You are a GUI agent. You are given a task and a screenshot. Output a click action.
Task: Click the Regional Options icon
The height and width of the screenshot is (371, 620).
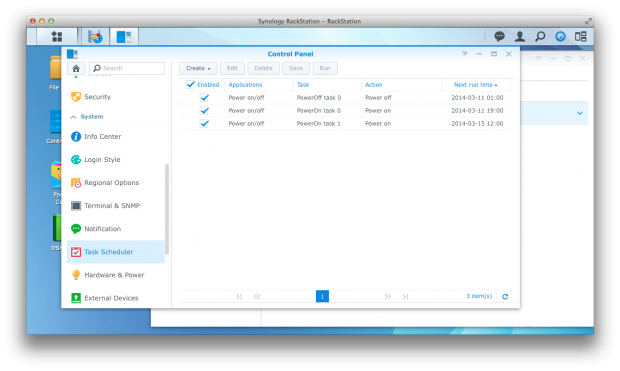pyautogui.click(x=76, y=183)
